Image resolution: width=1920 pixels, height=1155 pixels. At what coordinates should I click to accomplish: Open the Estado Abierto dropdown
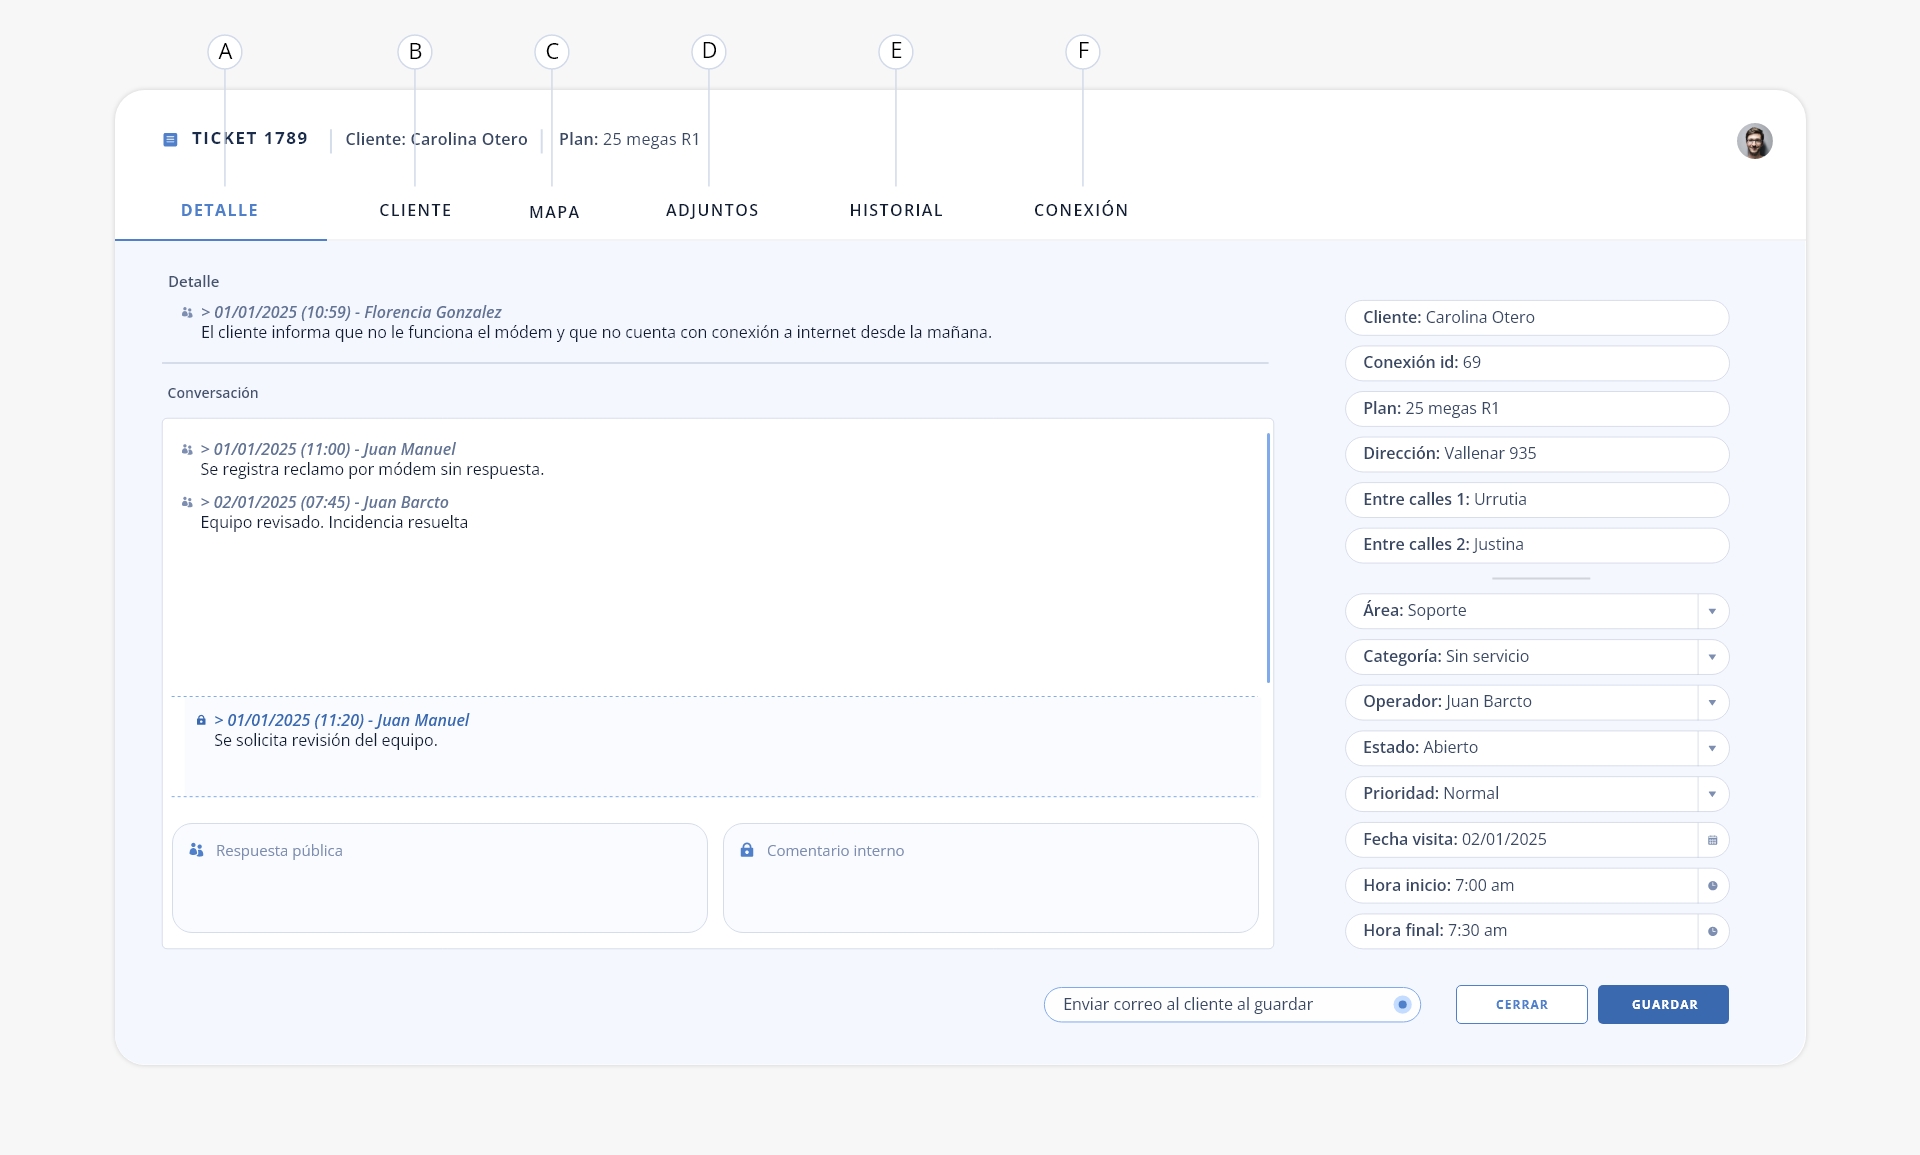click(1712, 748)
